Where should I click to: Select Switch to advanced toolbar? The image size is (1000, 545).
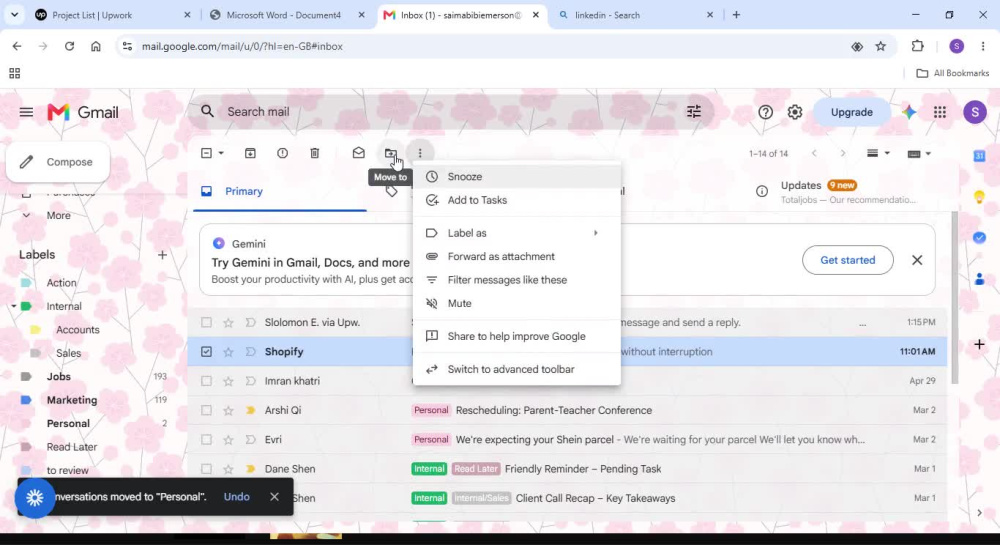click(x=517, y=370)
